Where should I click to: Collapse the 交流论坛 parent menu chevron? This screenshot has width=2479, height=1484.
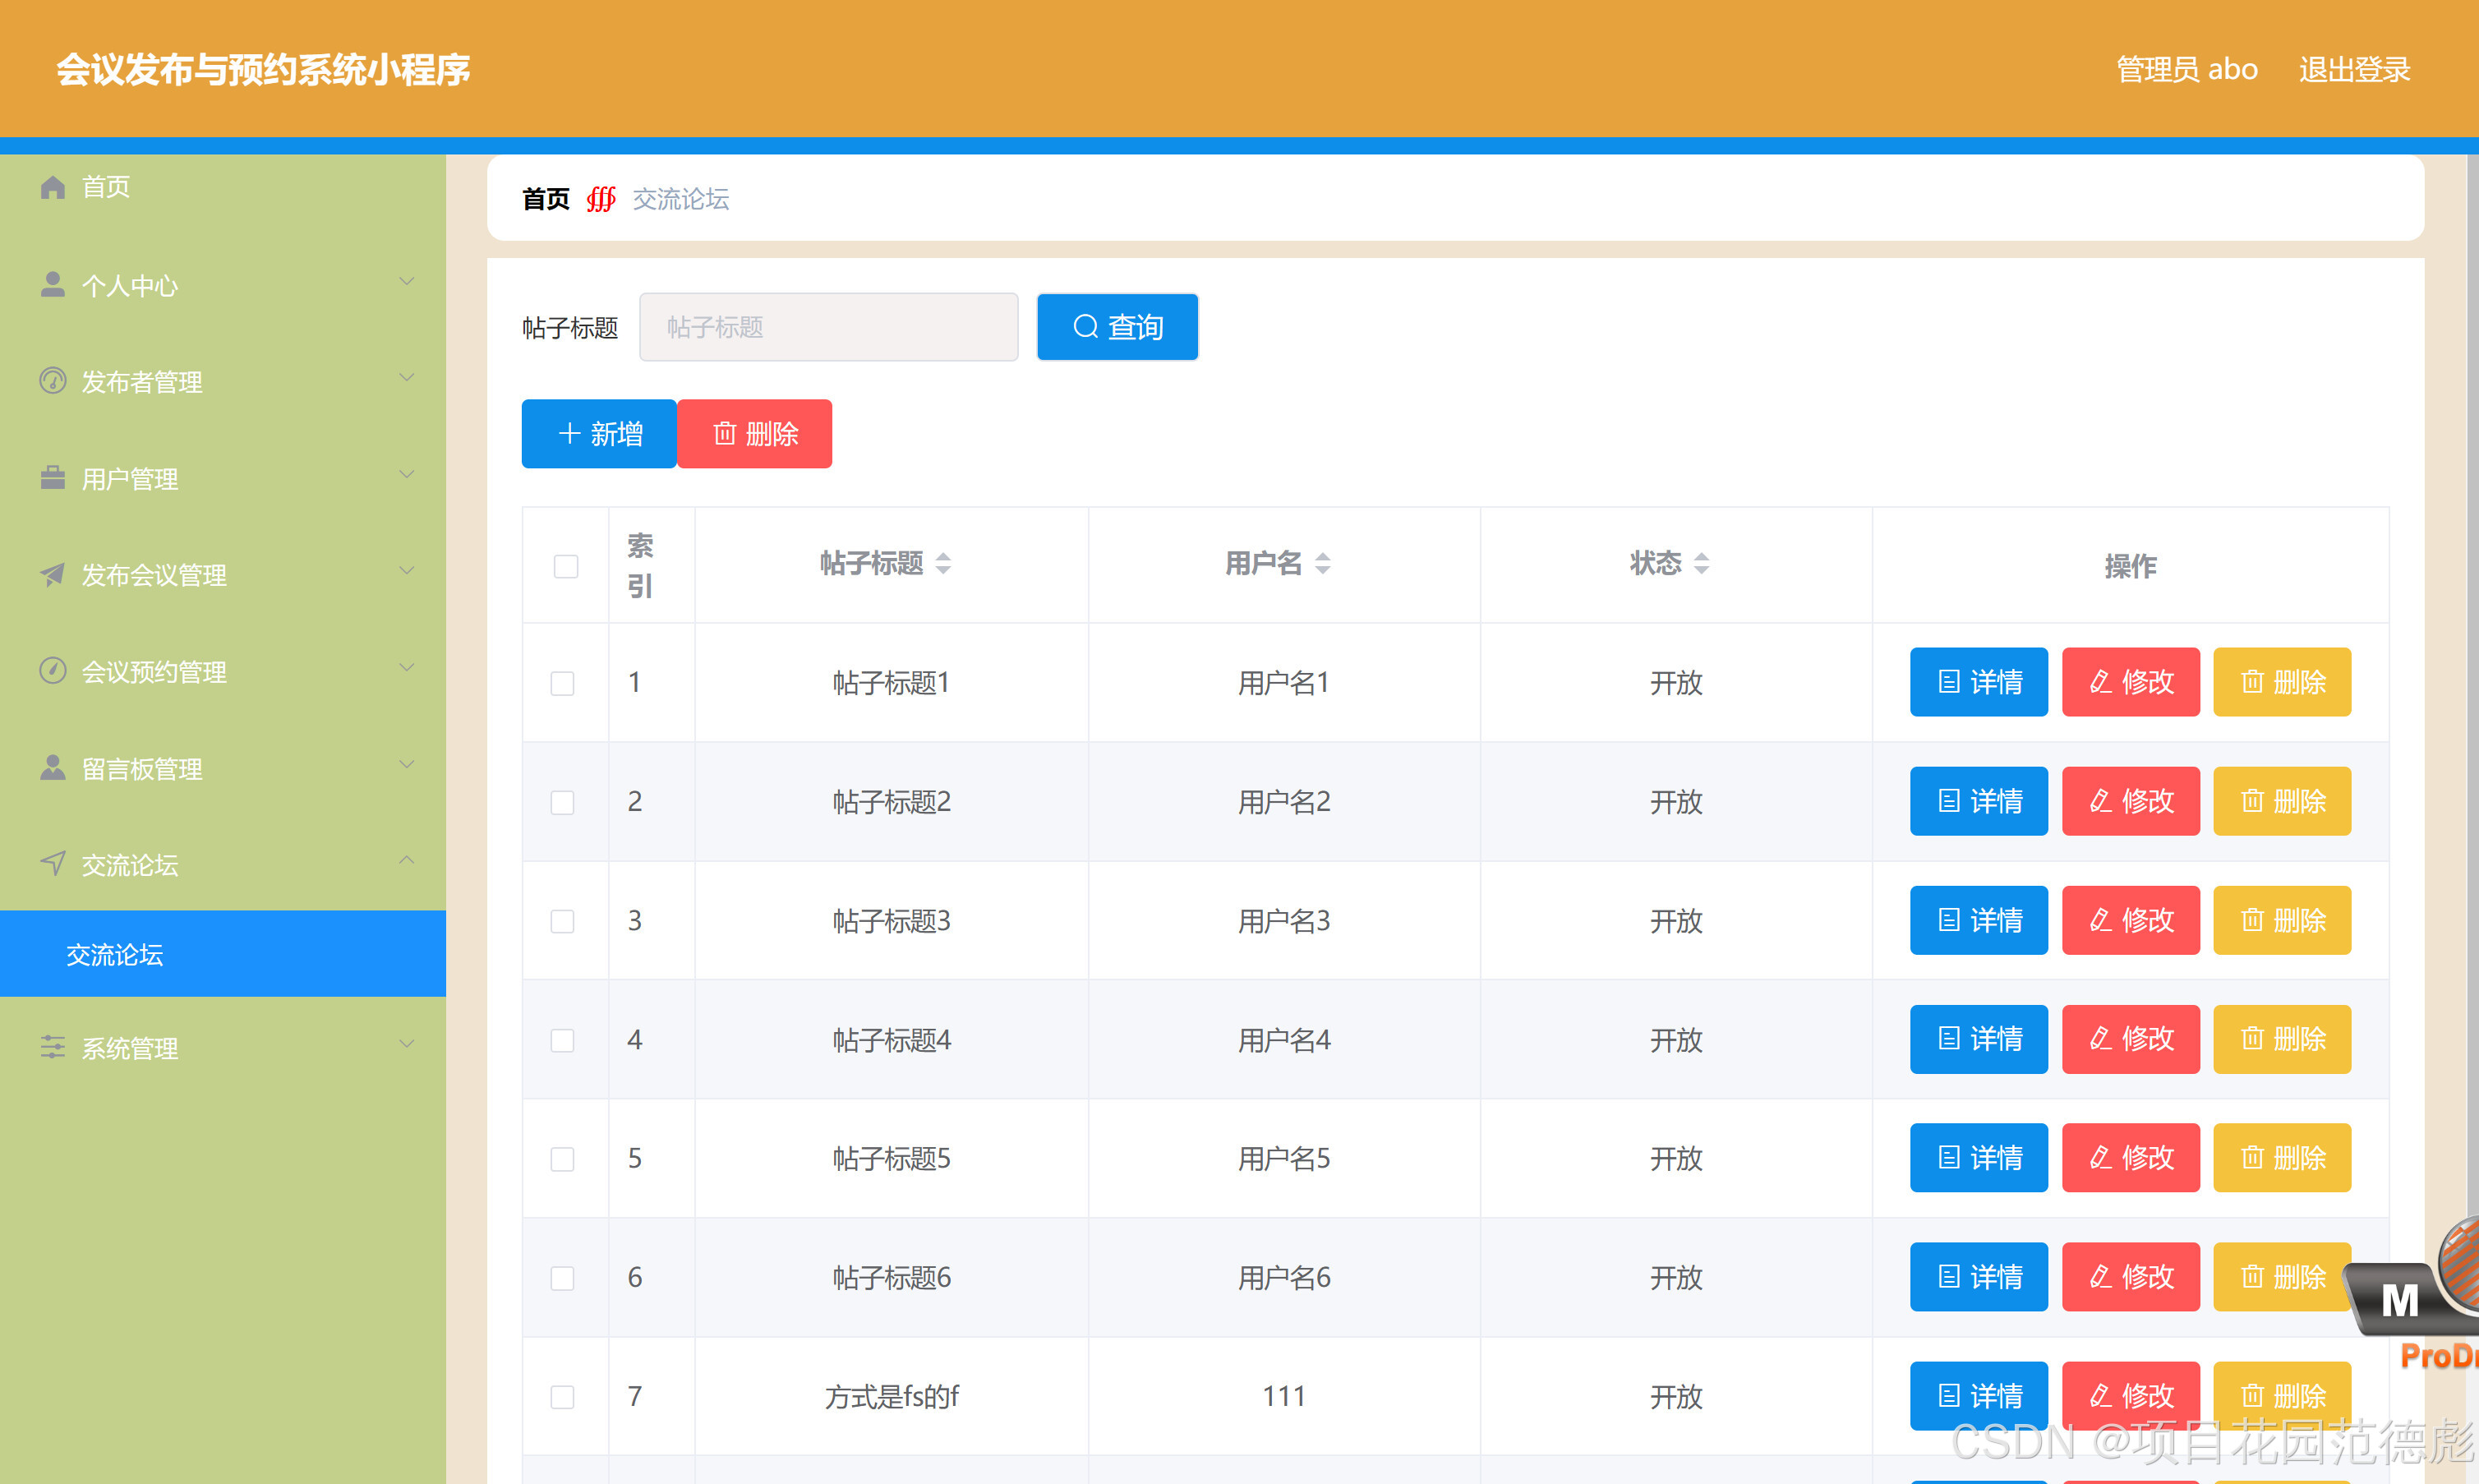click(x=407, y=861)
